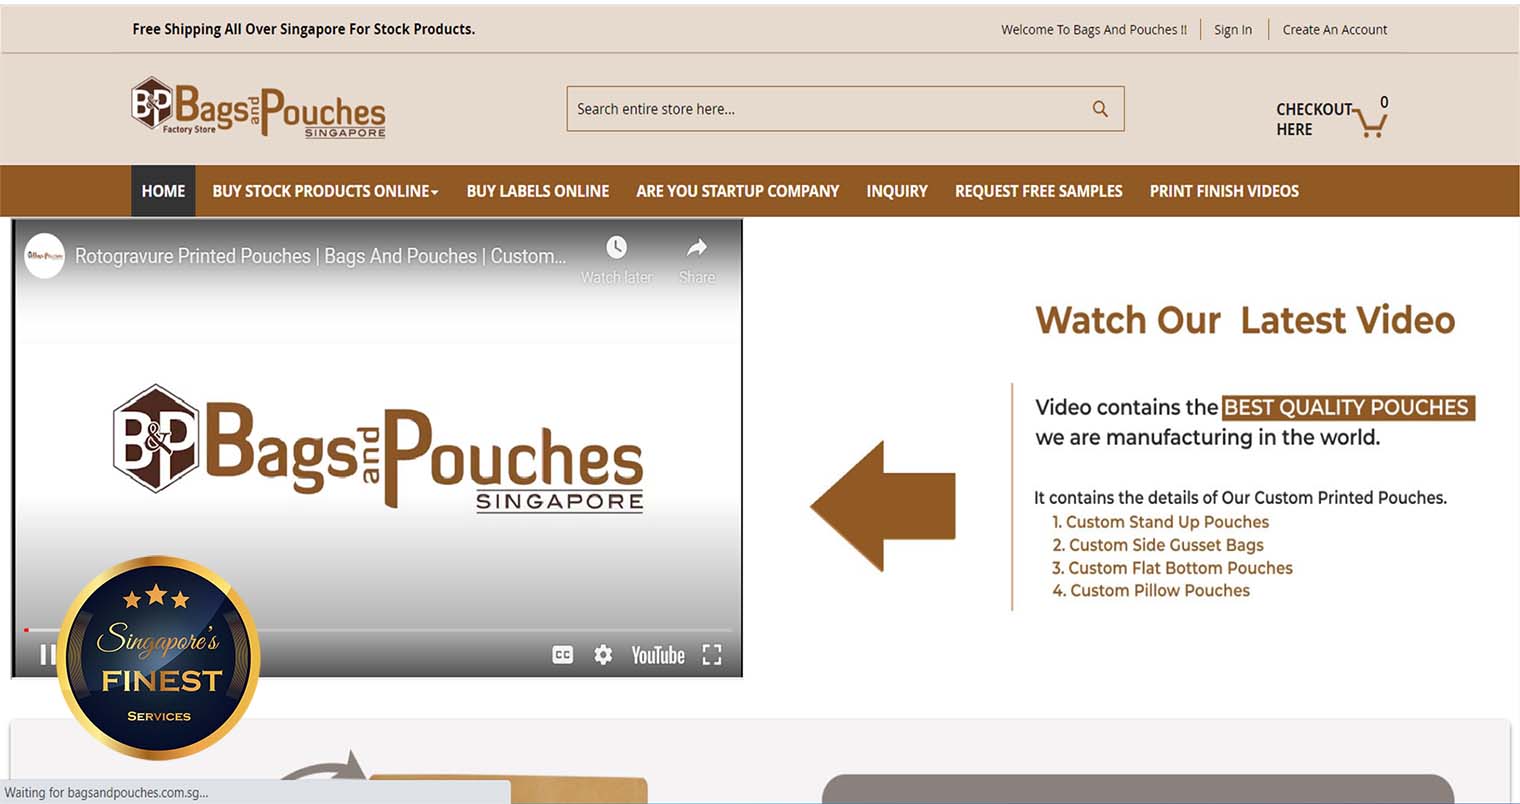Screen dimensions: 1520x804
Task: Click the search magnifier icon
Action: point(1100,109)
